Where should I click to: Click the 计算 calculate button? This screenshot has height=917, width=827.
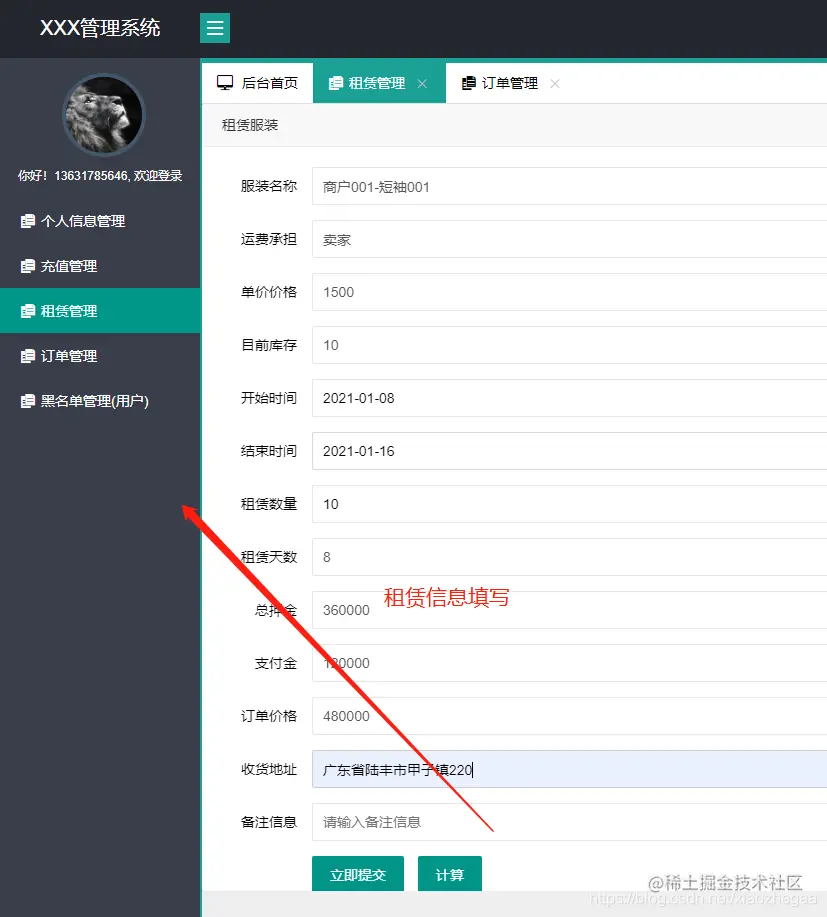[x=449, y=873]
